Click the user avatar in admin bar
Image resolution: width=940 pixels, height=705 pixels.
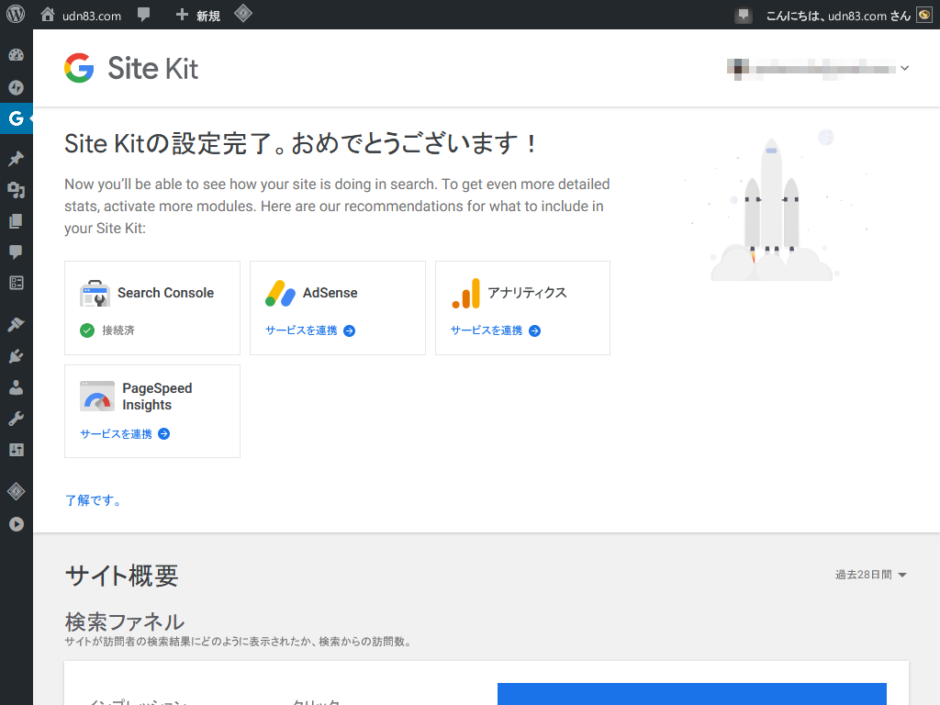point(924,15)
